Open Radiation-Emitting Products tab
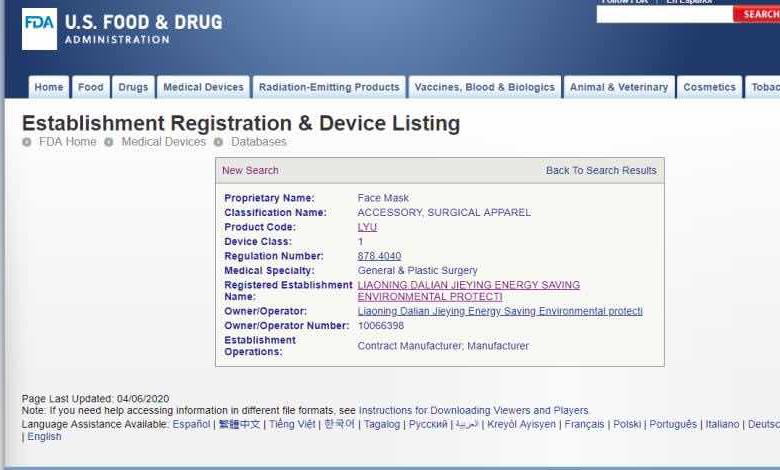The height and width of the screenshot is (470, 780). 329,87
